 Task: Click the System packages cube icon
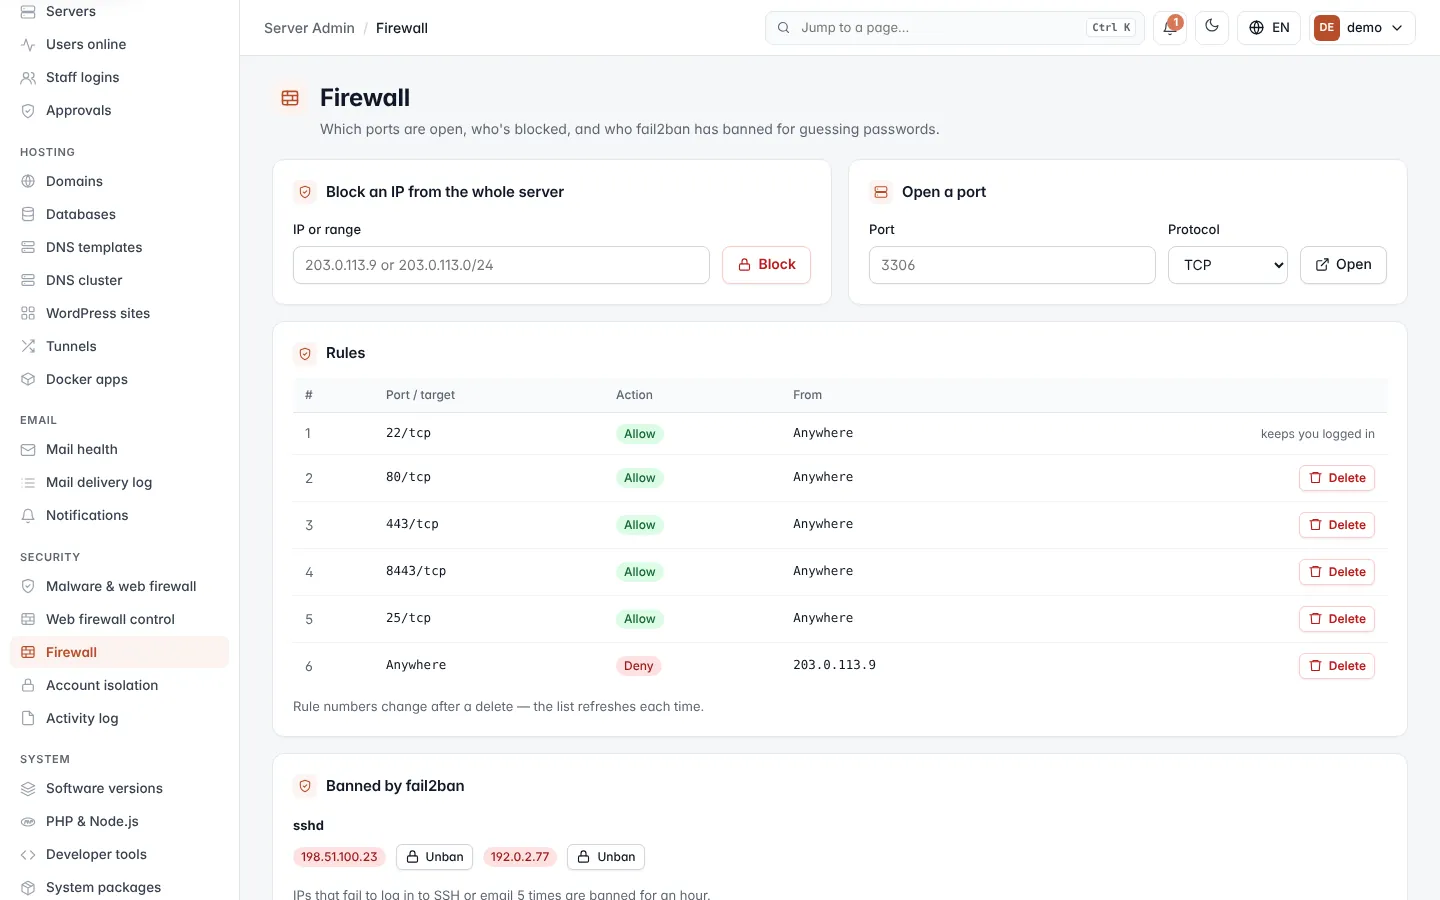pos(28,887)
